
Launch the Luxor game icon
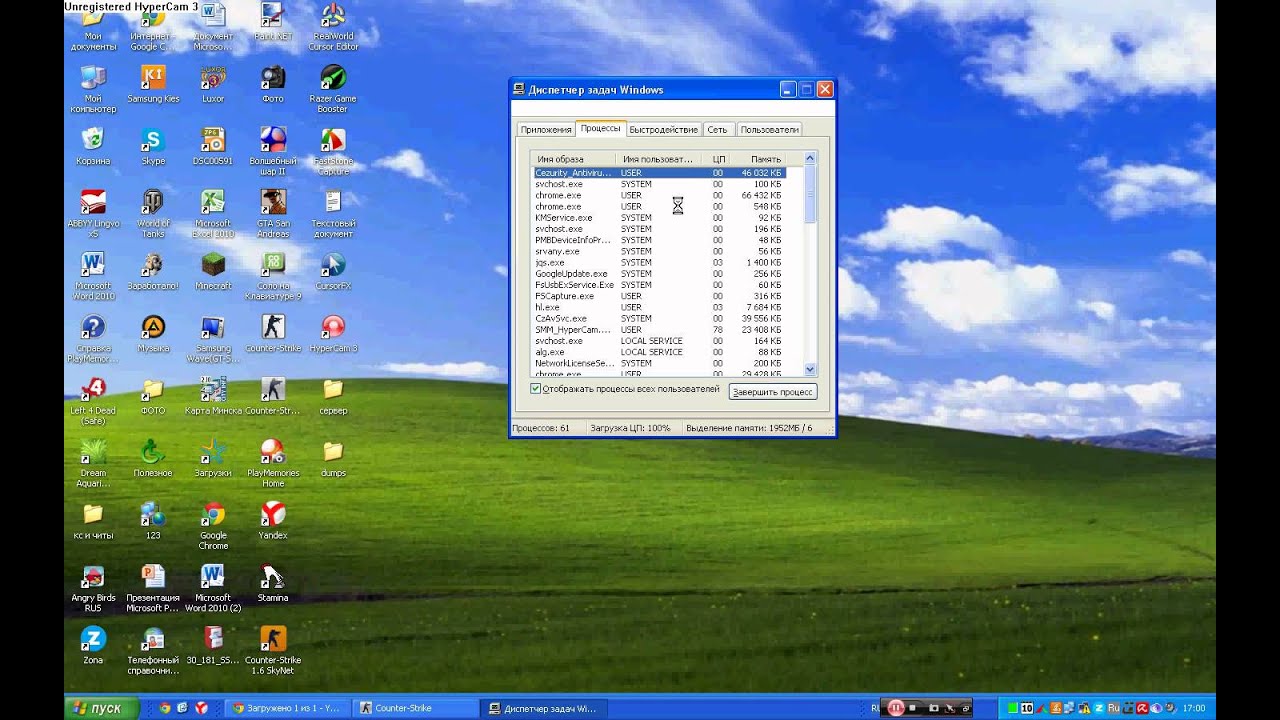tap(213, 84)
